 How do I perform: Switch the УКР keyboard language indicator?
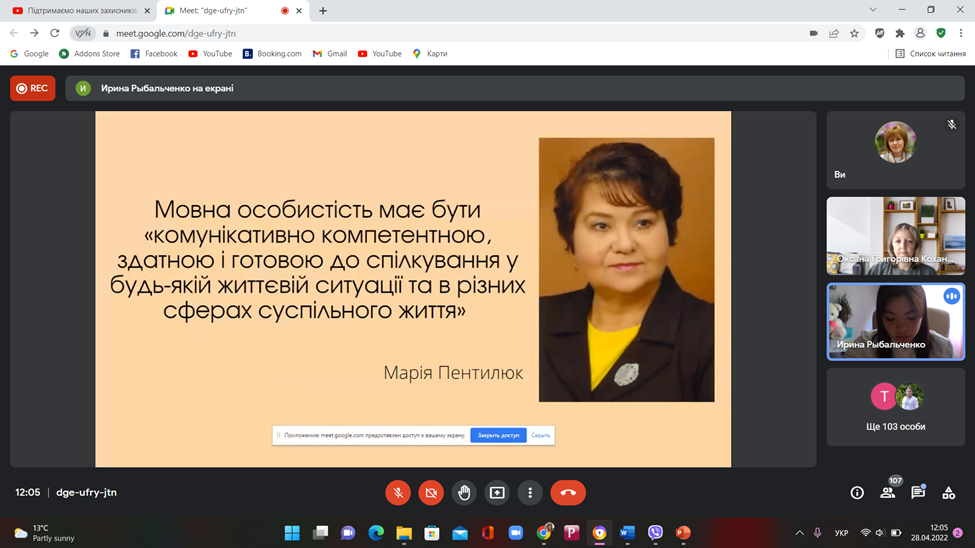point(841,533)
